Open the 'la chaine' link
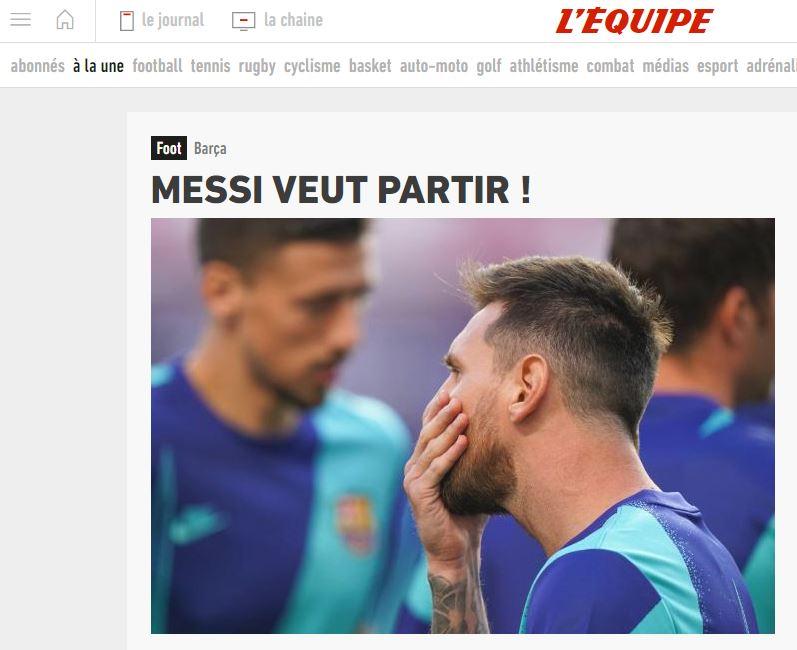Viewport: 797px width, 650px height. pyautogui.click(x=293, y=20)
